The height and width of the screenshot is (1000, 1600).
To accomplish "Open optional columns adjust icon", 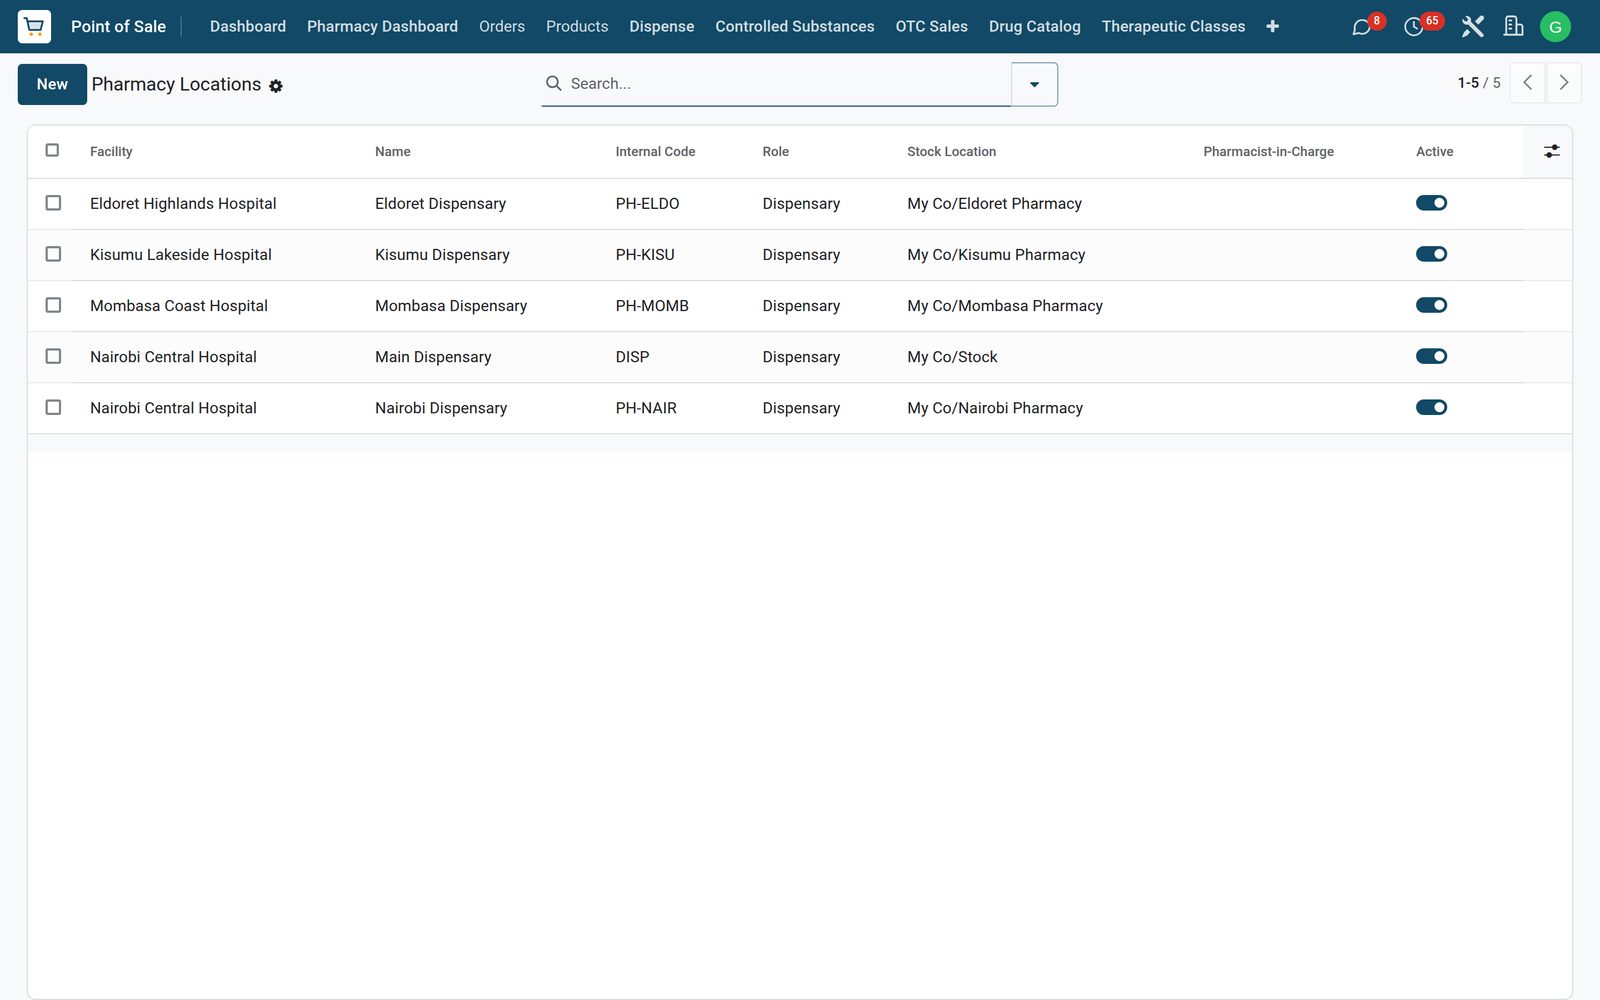I will coord(1551,151).
